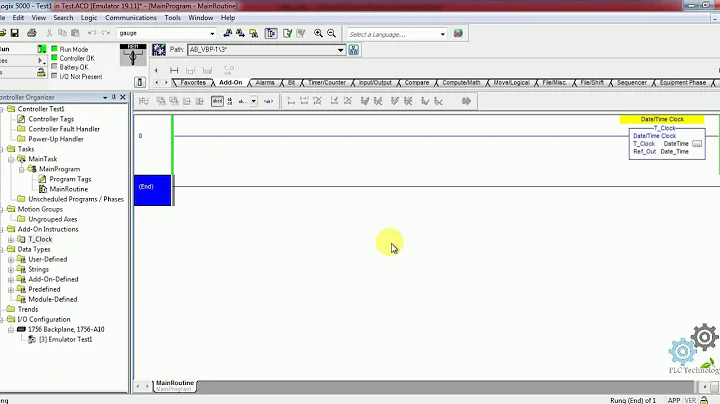Insert a new rung from instruction bar

click(174, 70)
